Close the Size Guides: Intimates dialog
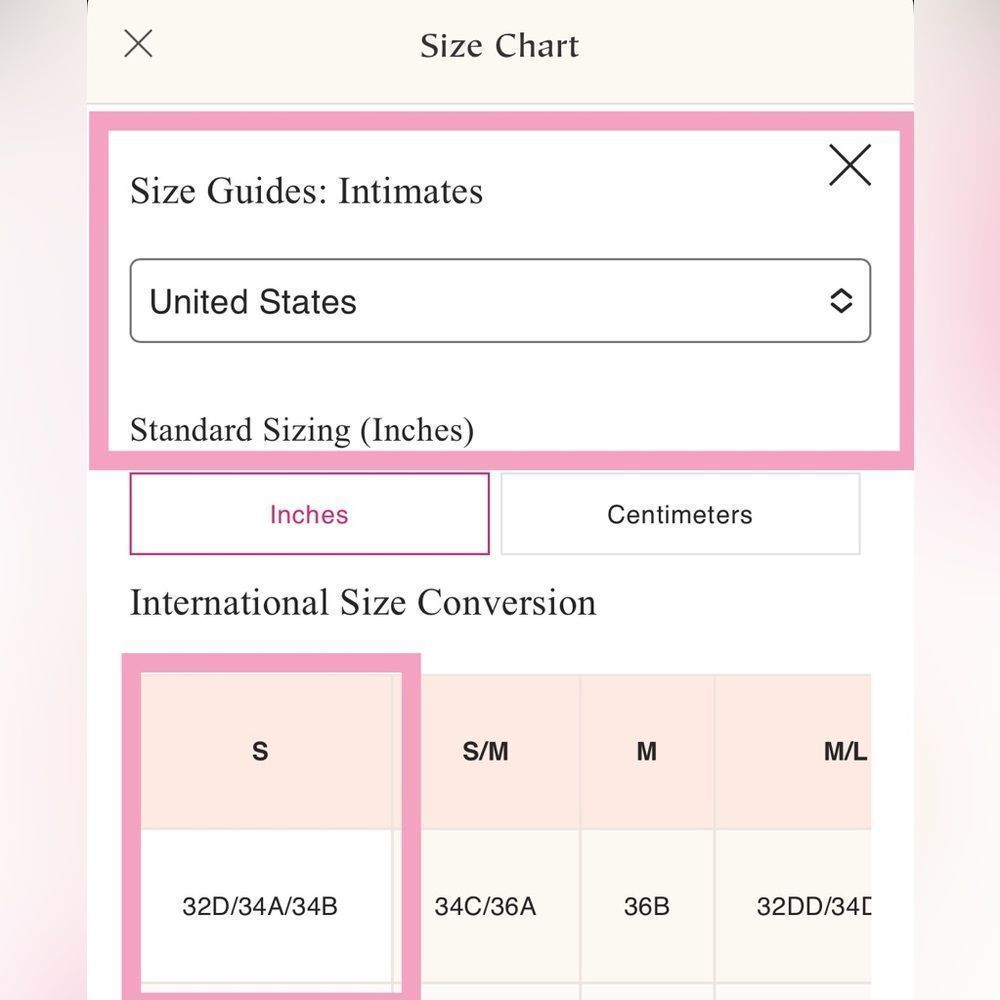The width and height of the screenshot is (1000, 1000). click(849, 165)
